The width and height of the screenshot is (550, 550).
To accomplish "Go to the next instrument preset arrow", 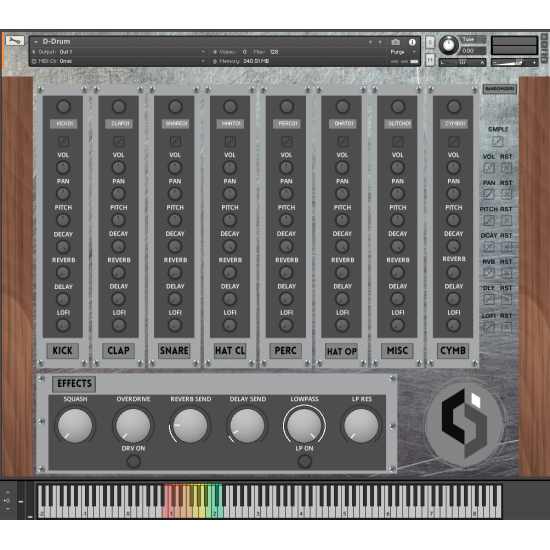I will (x=380, y=42).
